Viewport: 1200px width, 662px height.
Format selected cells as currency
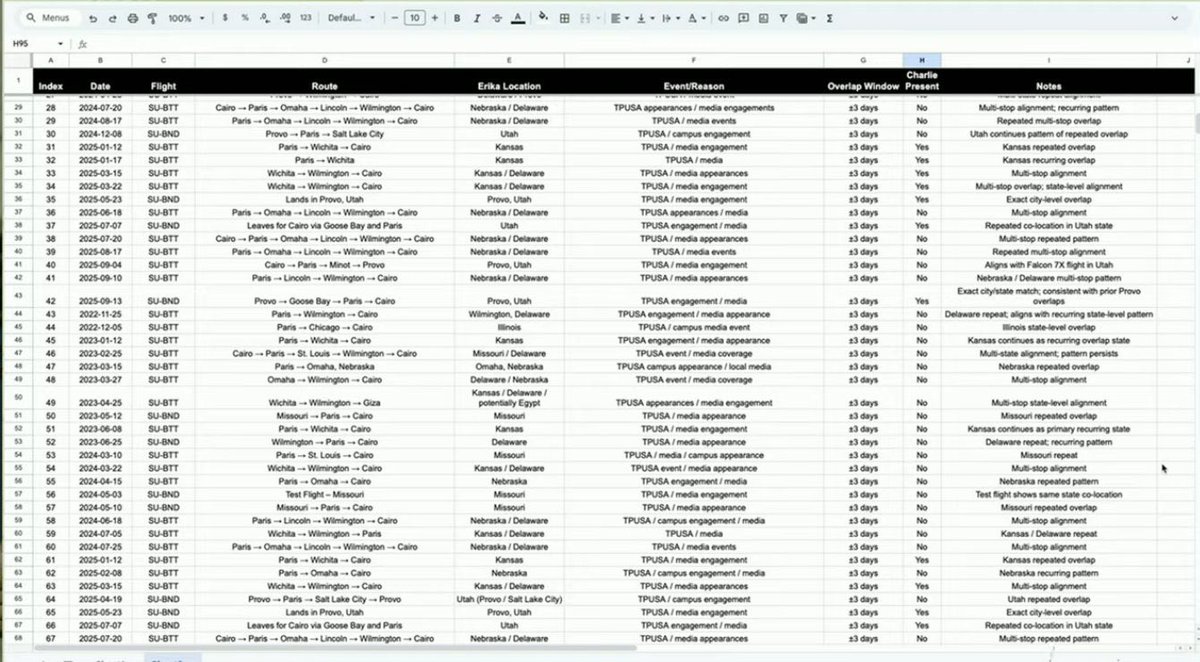(x=225, y=18)
